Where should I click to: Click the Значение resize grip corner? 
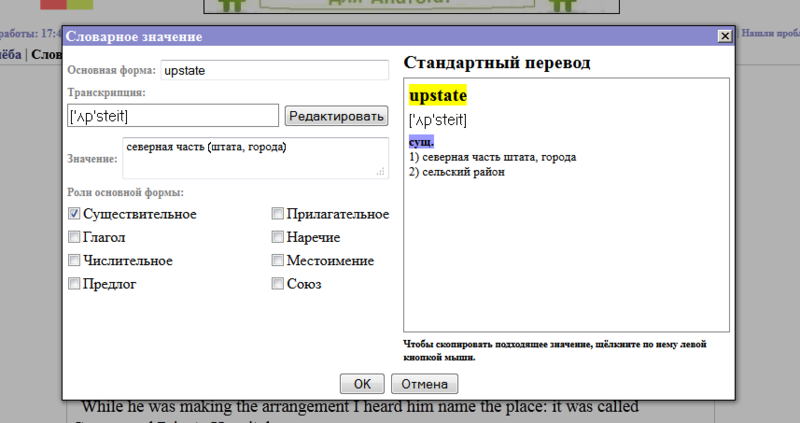[x=381, y=171]
